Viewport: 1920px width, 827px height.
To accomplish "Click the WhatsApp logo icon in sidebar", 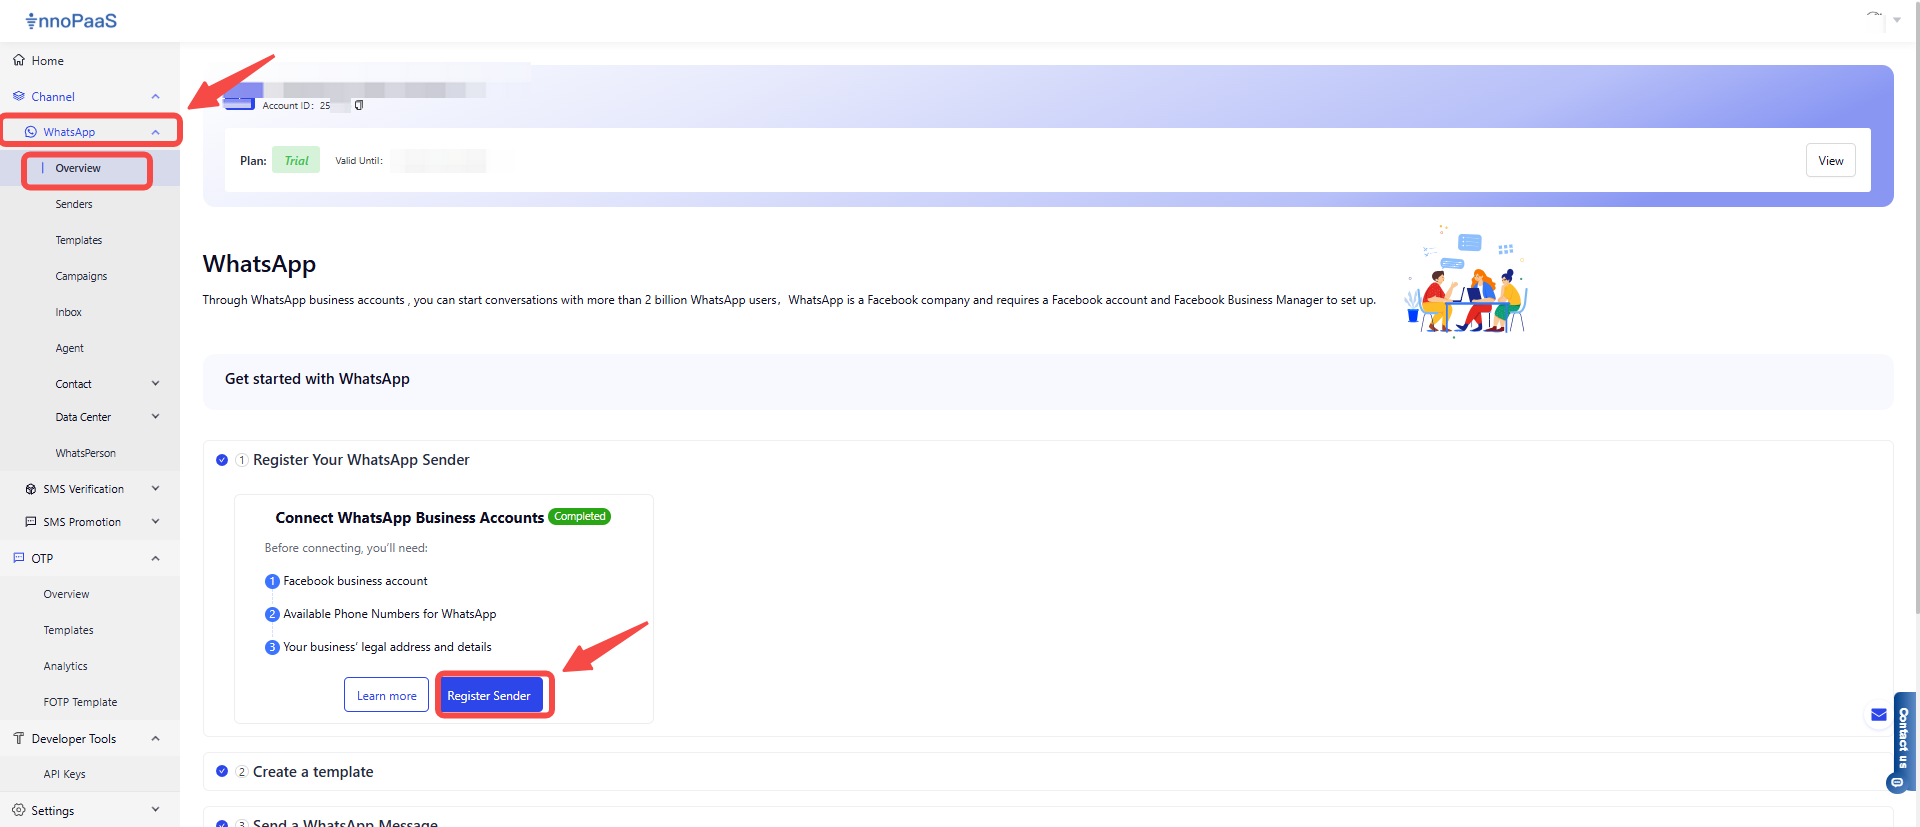I will tap(31, 132).
